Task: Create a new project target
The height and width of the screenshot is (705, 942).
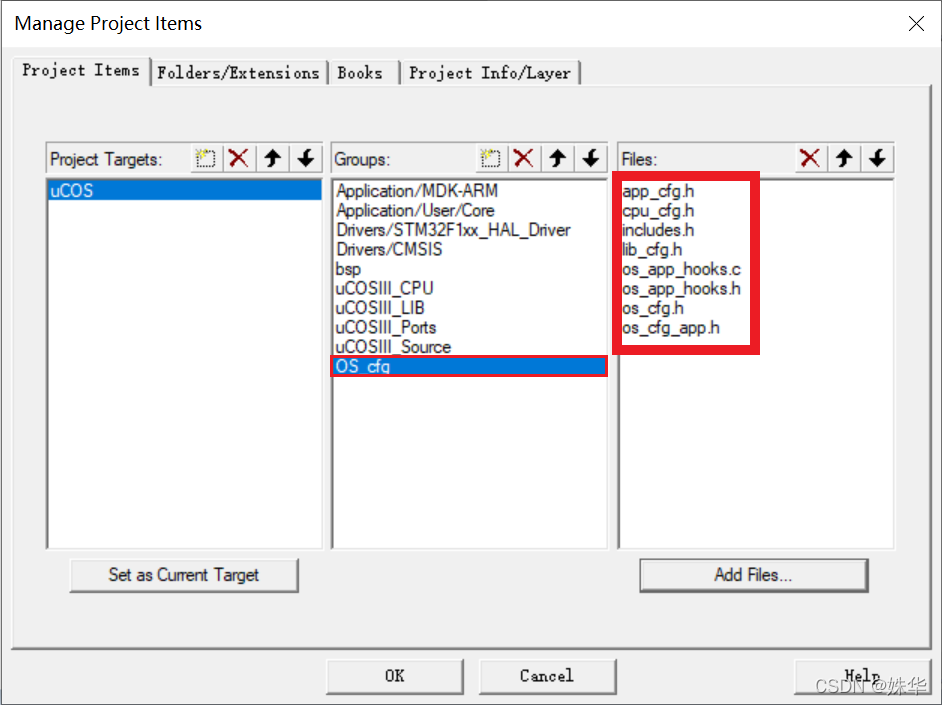Action: 206,159
